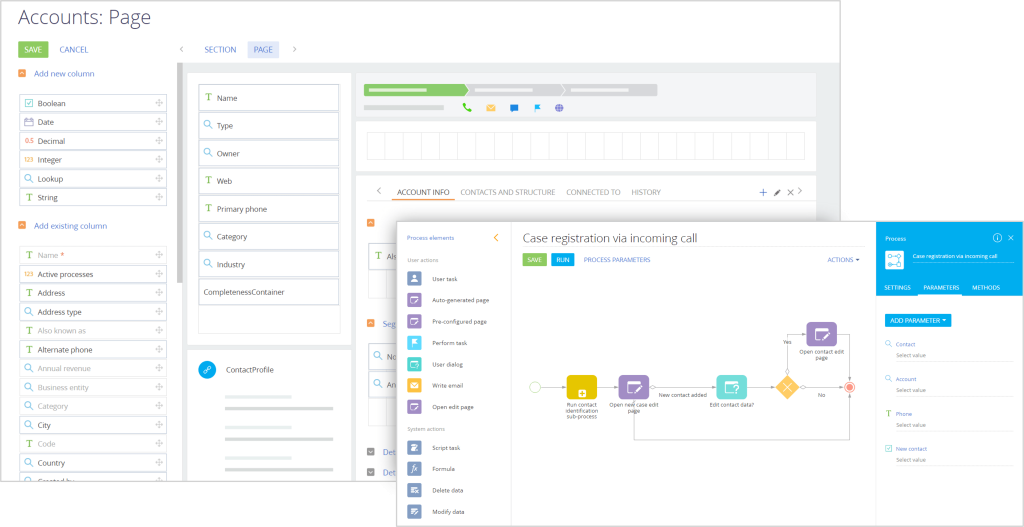Click the red end event circle
Screen dimensions: 1024x527
point(849,387)
